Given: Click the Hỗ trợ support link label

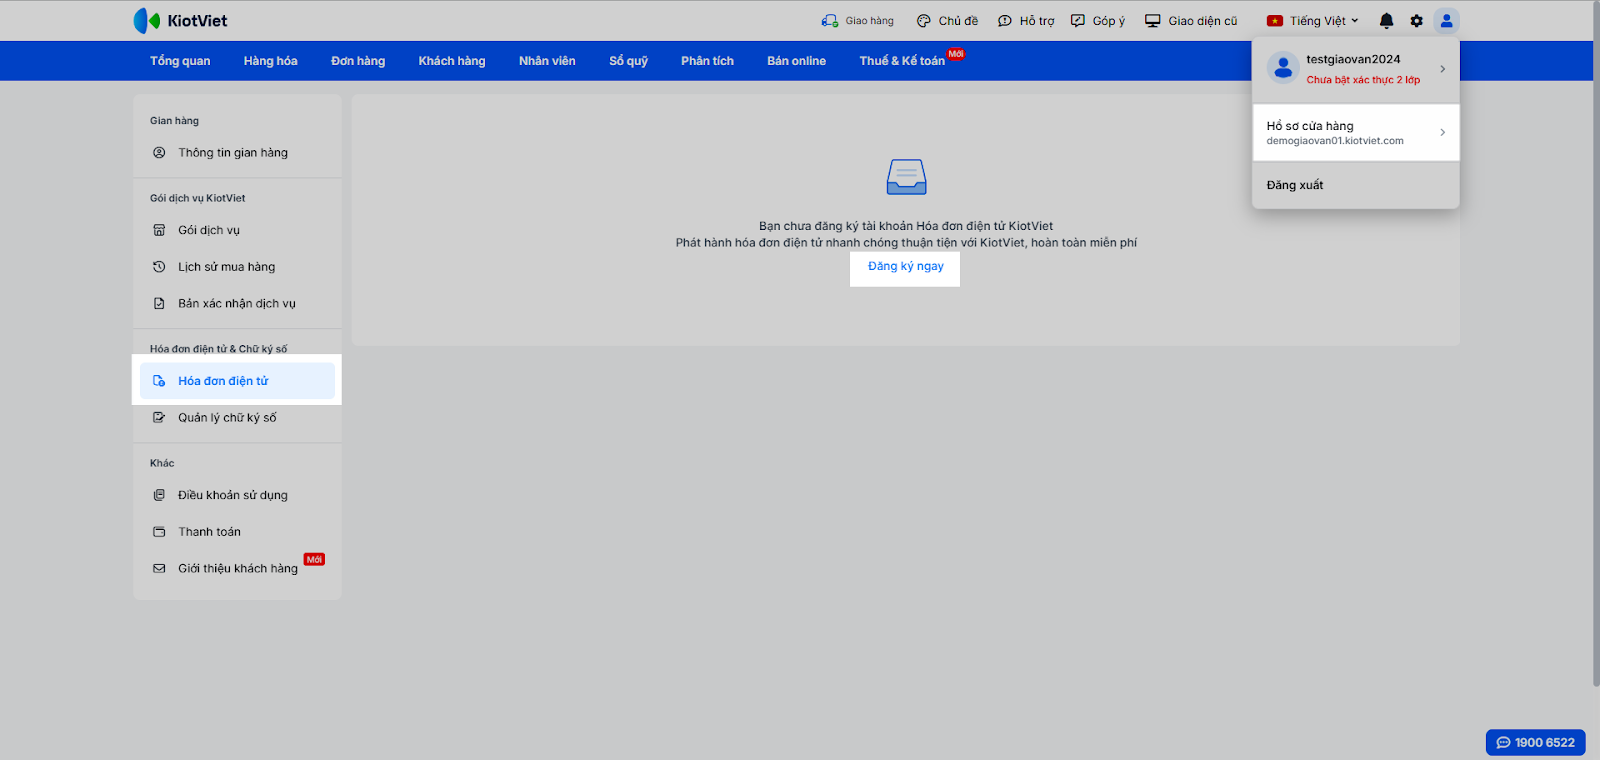Looking at the screenshot, I should tap(1037, 21).
